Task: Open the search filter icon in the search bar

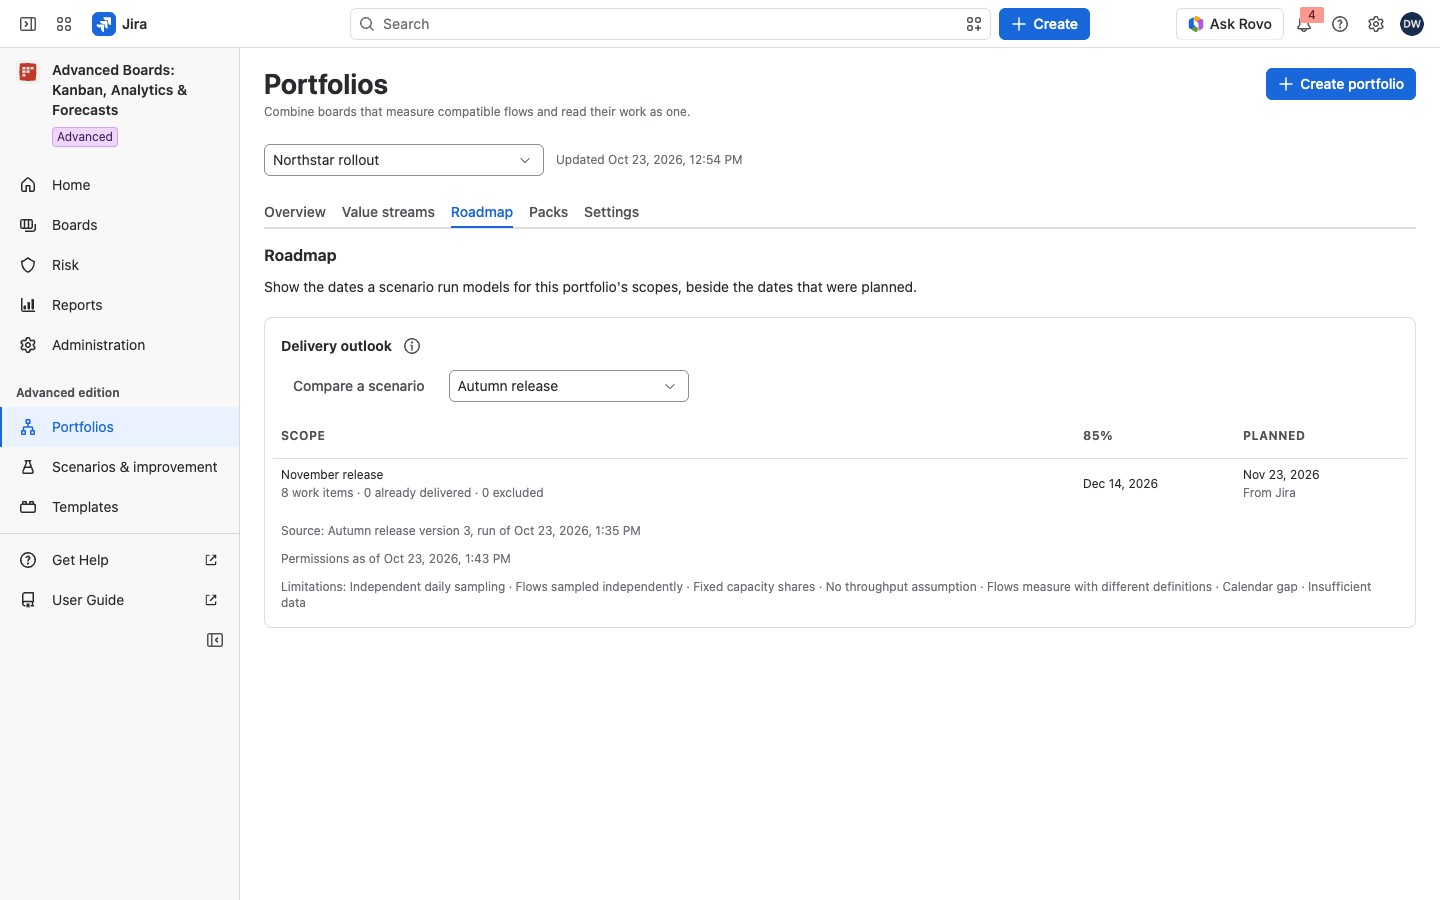Action: 973,24
